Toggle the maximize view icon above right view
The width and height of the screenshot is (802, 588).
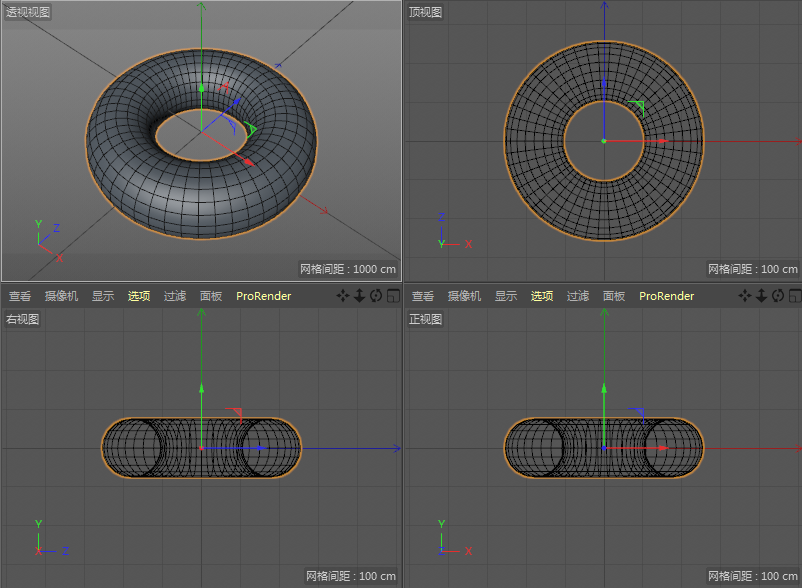392,296
